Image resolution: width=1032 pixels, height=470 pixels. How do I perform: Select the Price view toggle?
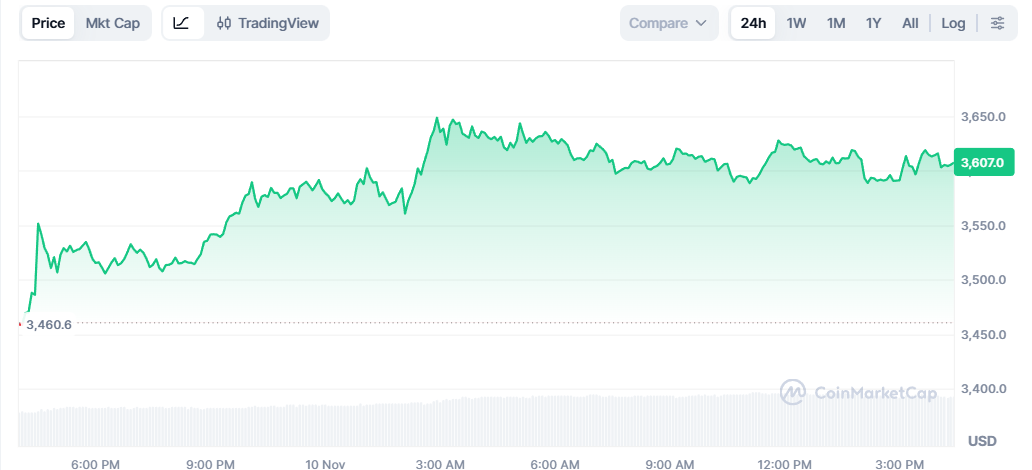pos(48,23)
